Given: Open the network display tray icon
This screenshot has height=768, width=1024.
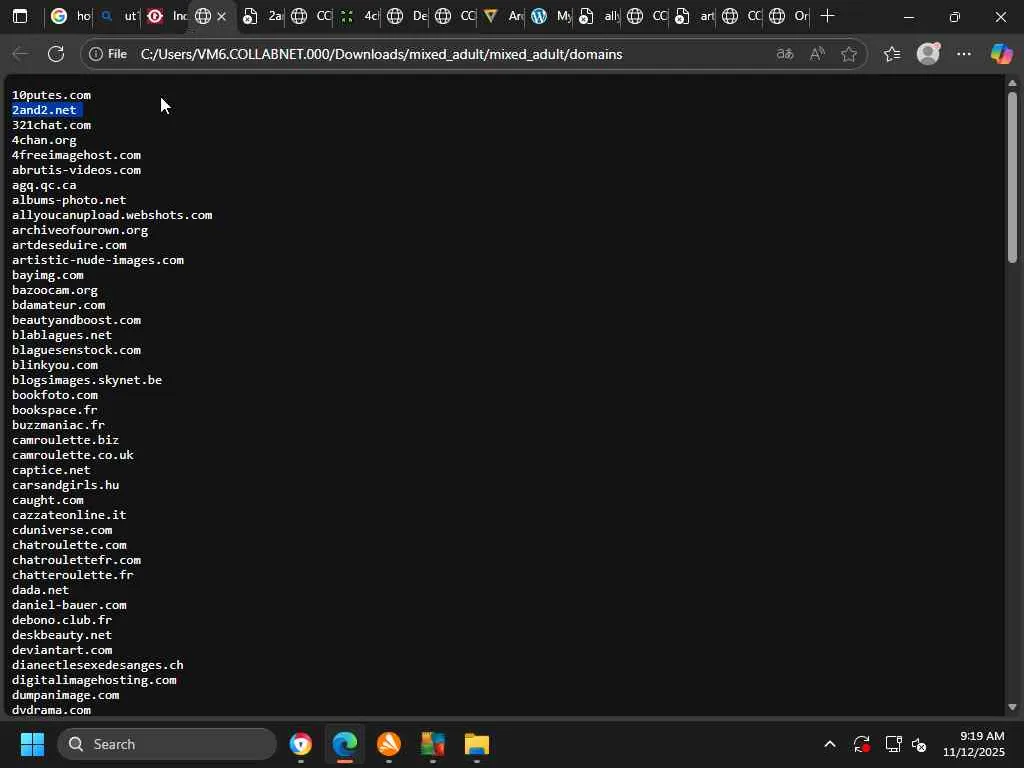Looking at the screenshot, I should tap(893, 744).
